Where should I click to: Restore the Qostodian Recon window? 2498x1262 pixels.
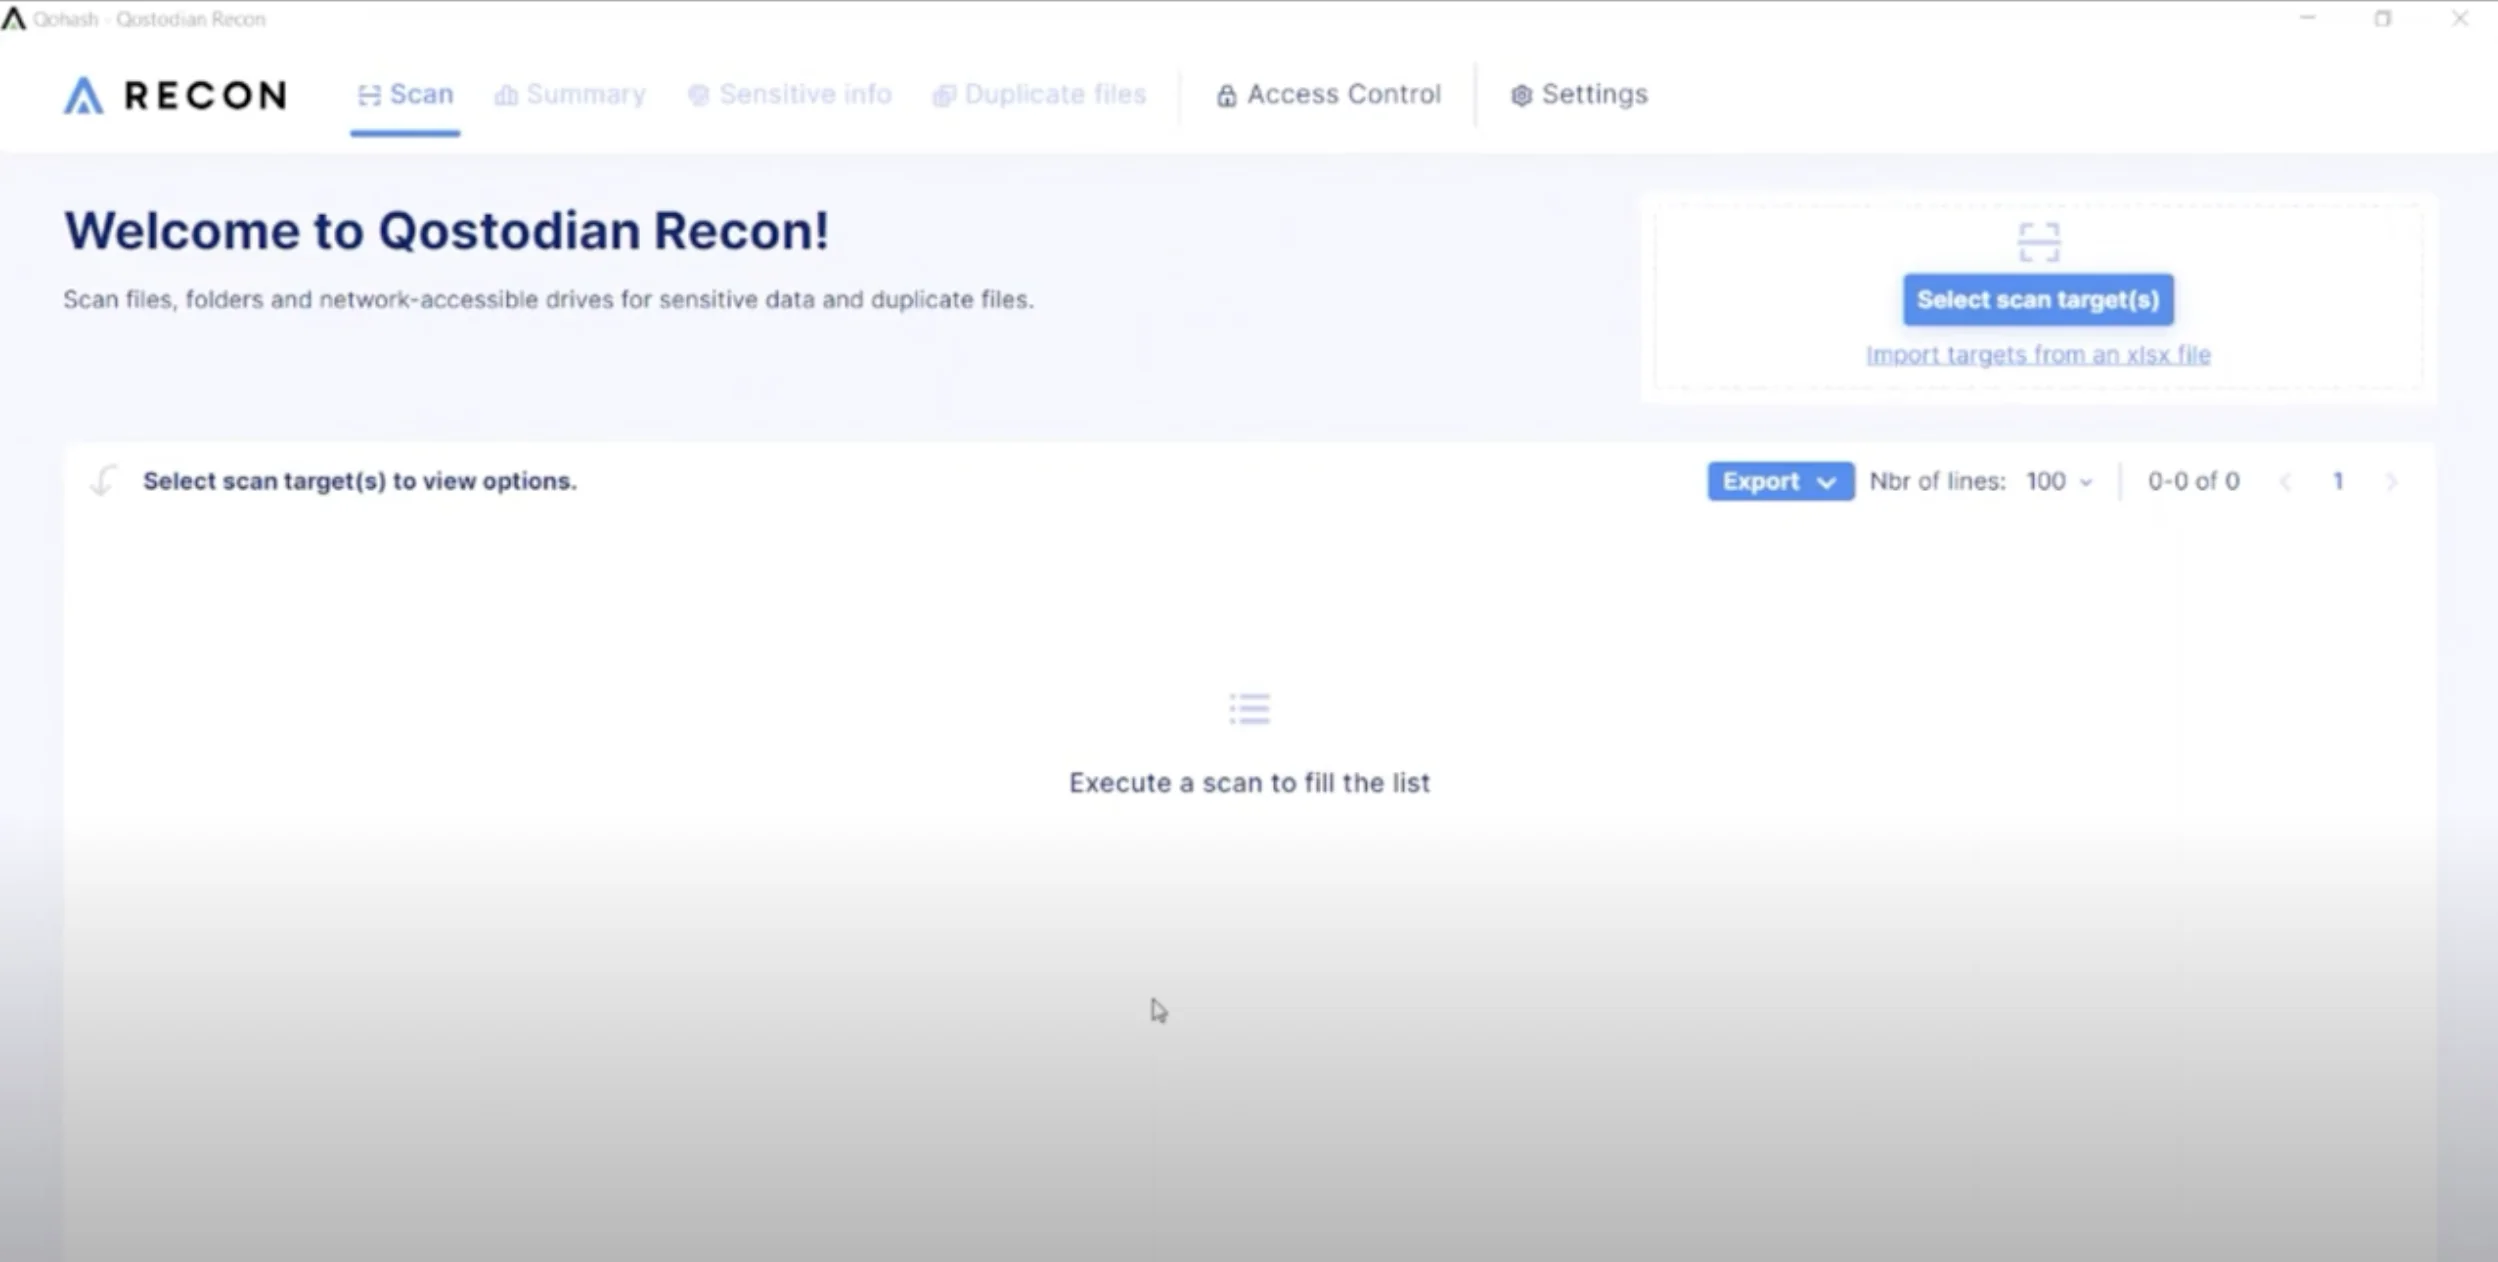[x=2383, y=18]
